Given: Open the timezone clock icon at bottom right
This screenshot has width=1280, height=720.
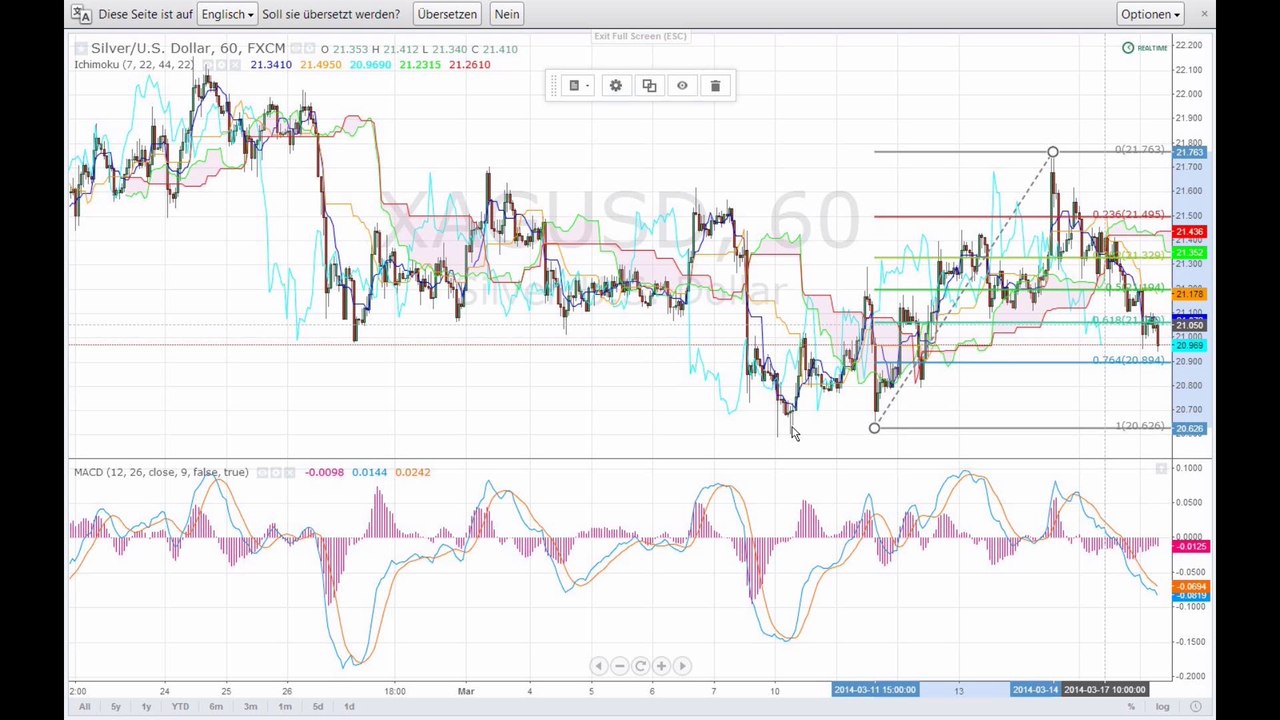Looking at the screenshot, I should 1195,707.
